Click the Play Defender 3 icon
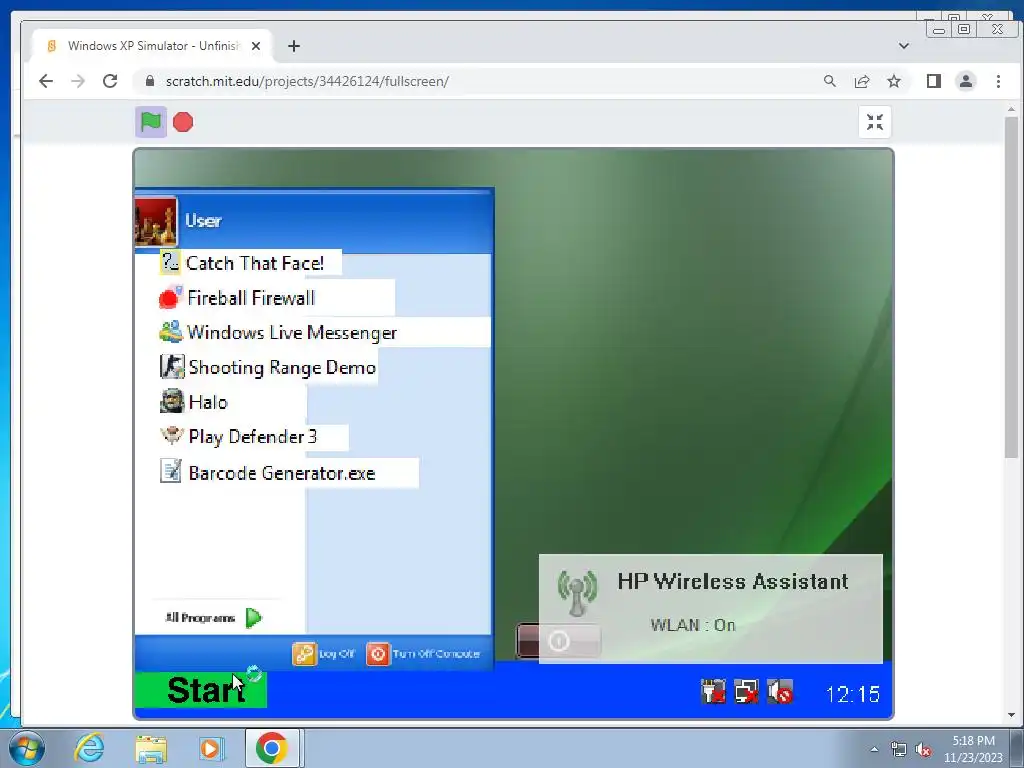The image size is (1024, 768). tap(172, 436)
